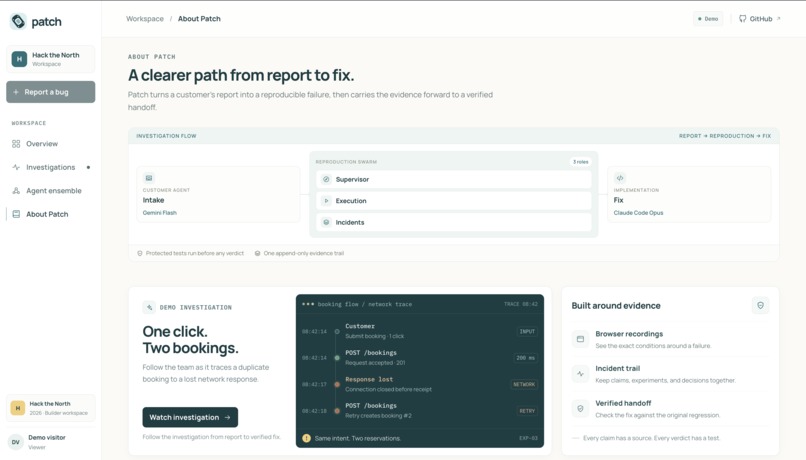Go to Investigations in sidebar
806x460 pixels.
(50, 167)
